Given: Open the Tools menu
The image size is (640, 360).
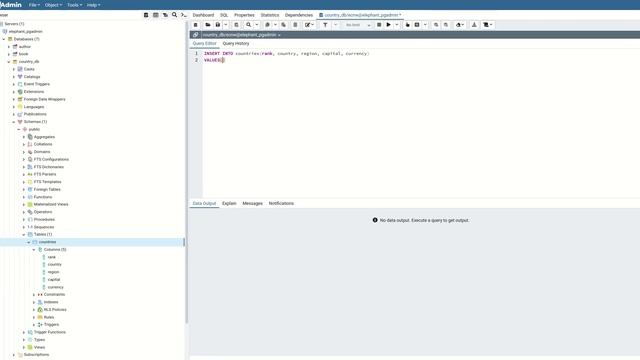Looking at the screenshot, I should pos(74,5).
